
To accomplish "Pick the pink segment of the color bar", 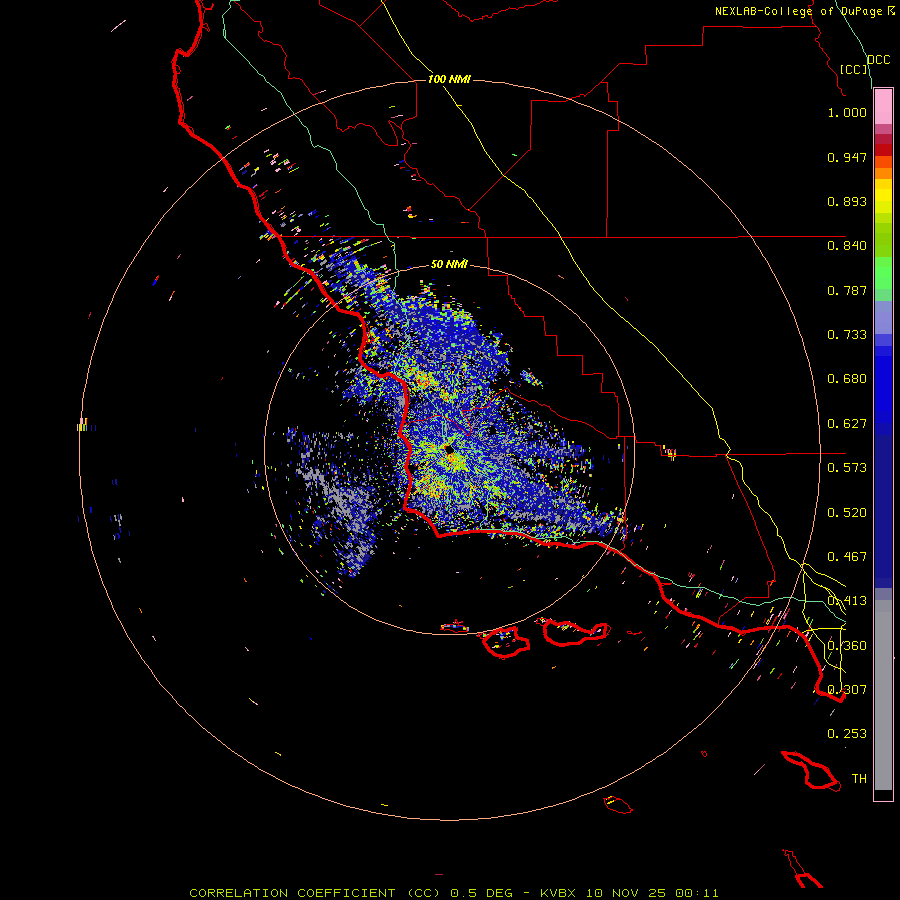I will coord(883,106).
